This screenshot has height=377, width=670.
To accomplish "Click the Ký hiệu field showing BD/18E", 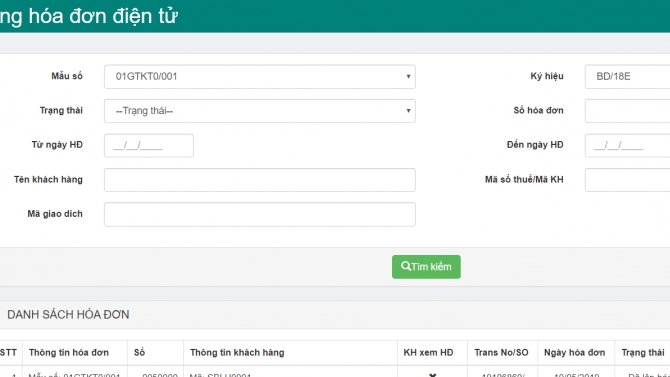I will point(627,77).
